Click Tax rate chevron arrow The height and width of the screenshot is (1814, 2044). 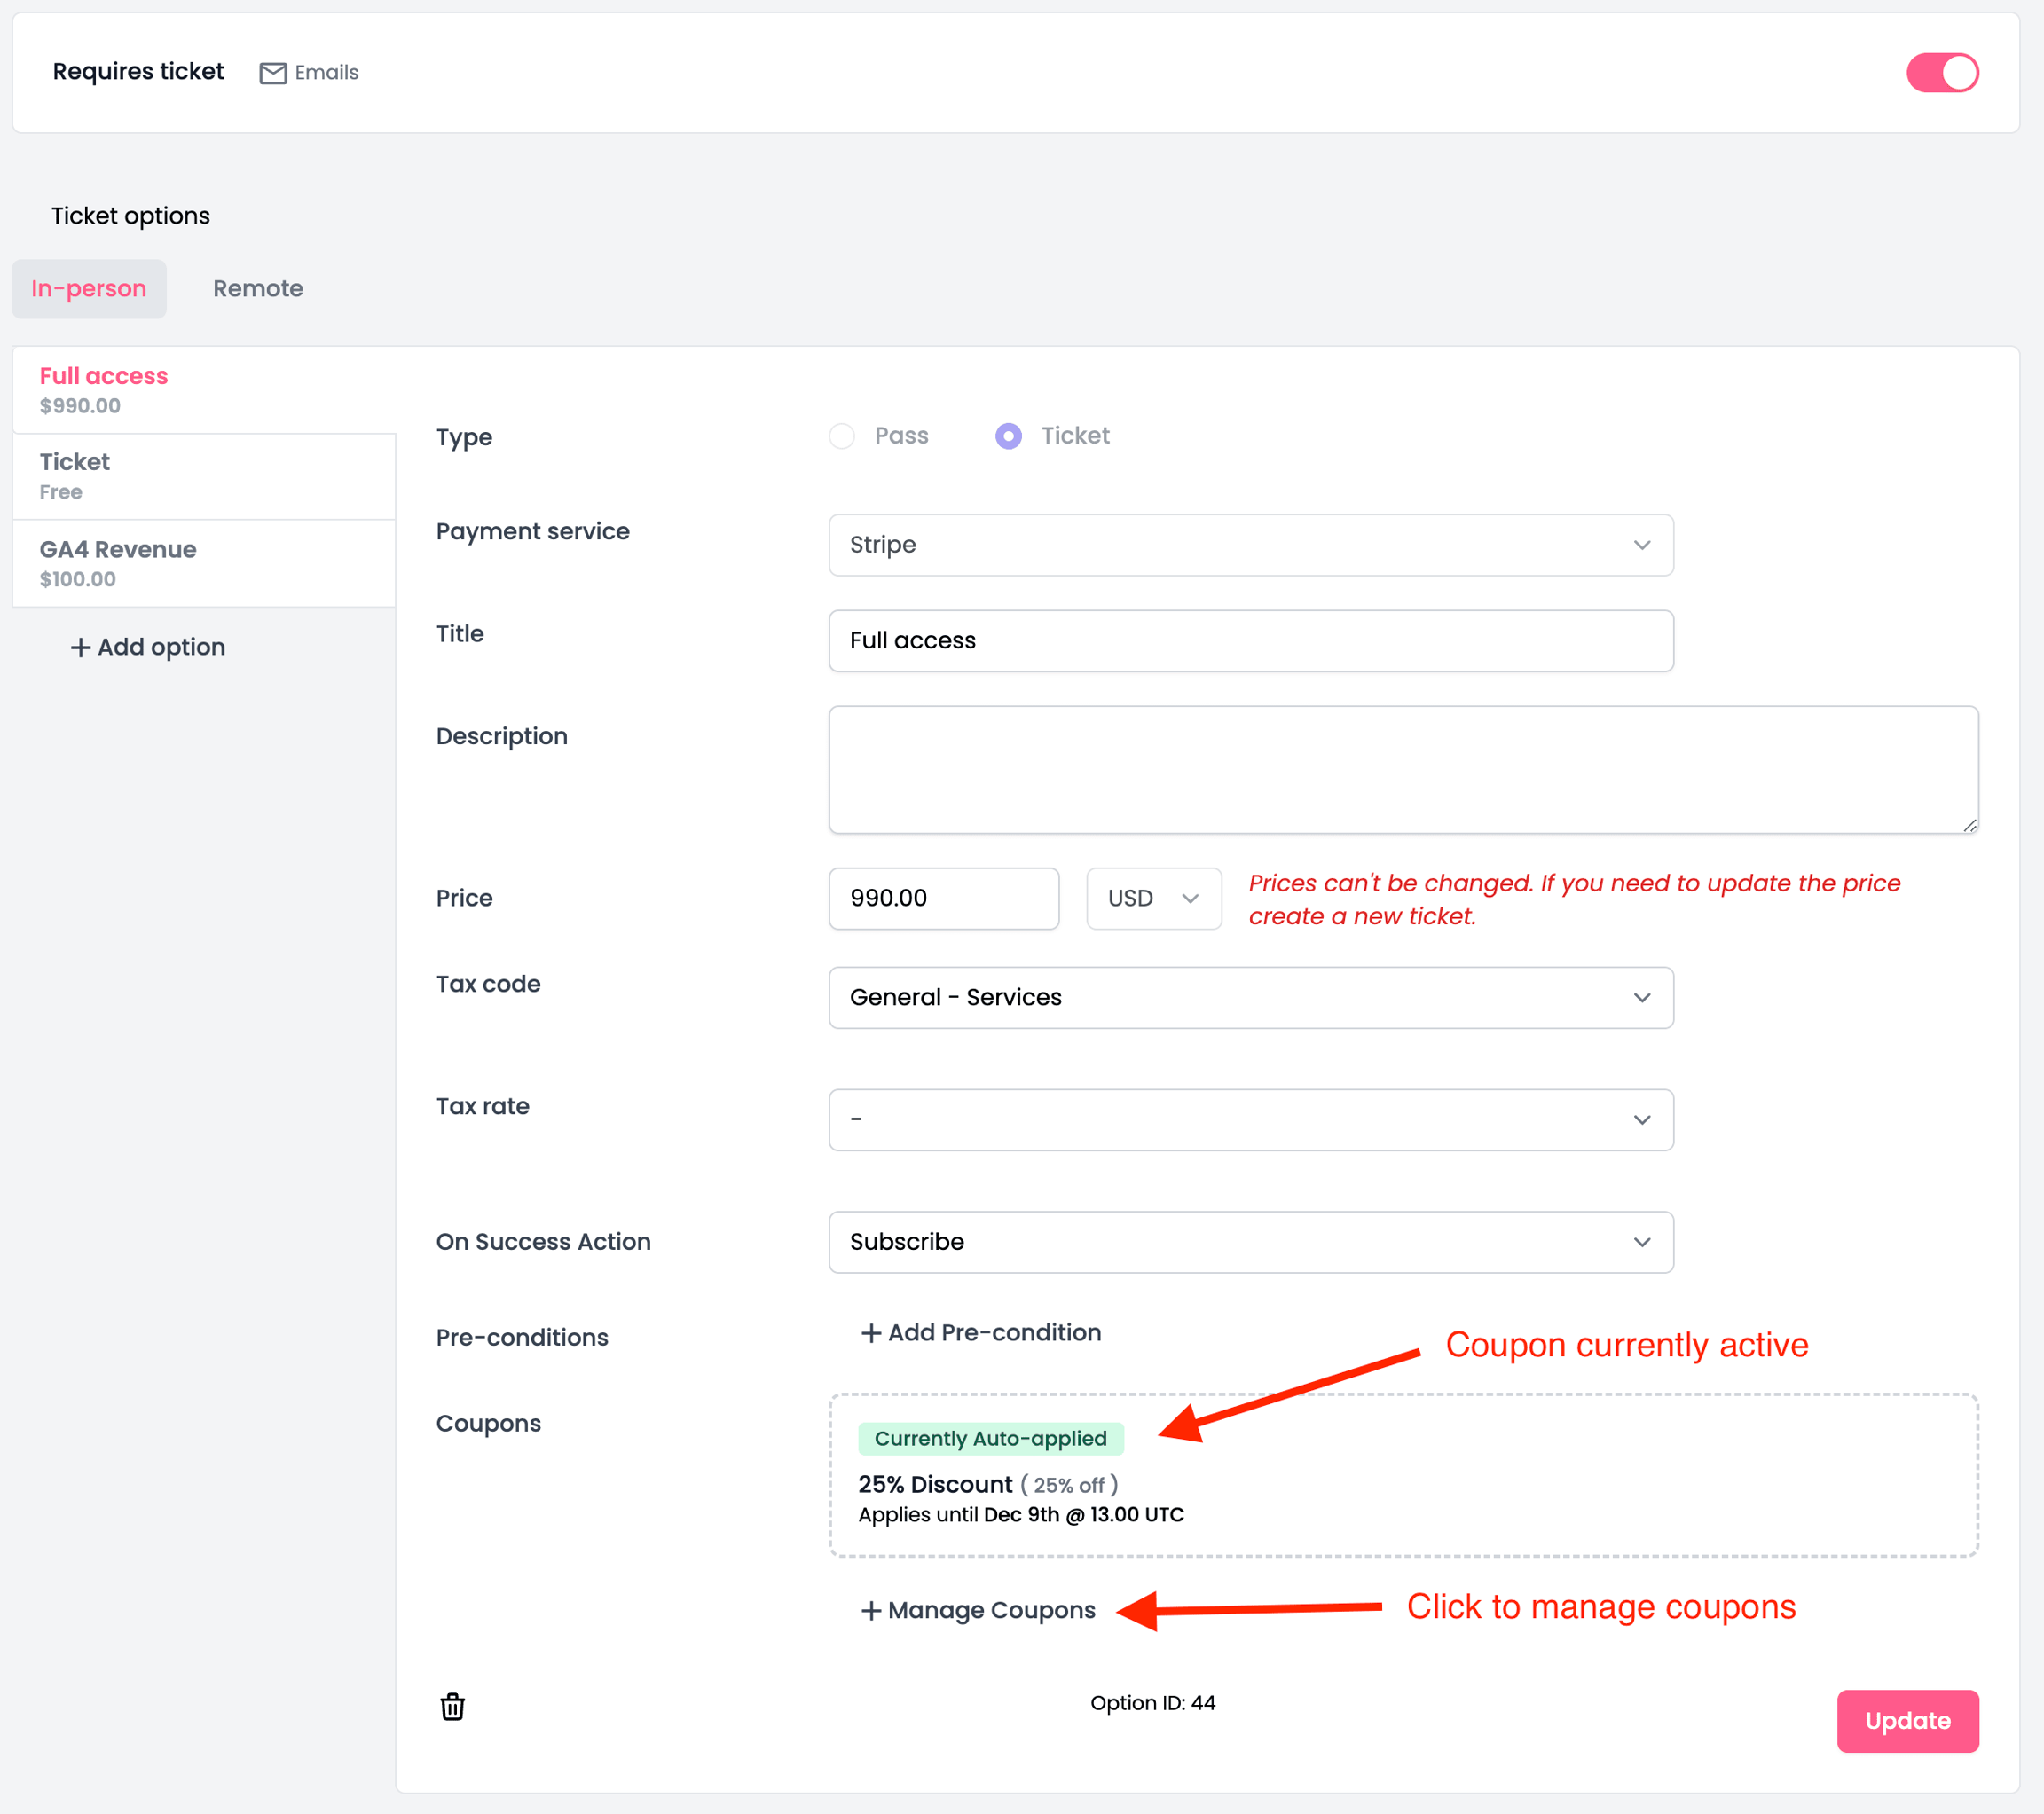point(1641,1120)
